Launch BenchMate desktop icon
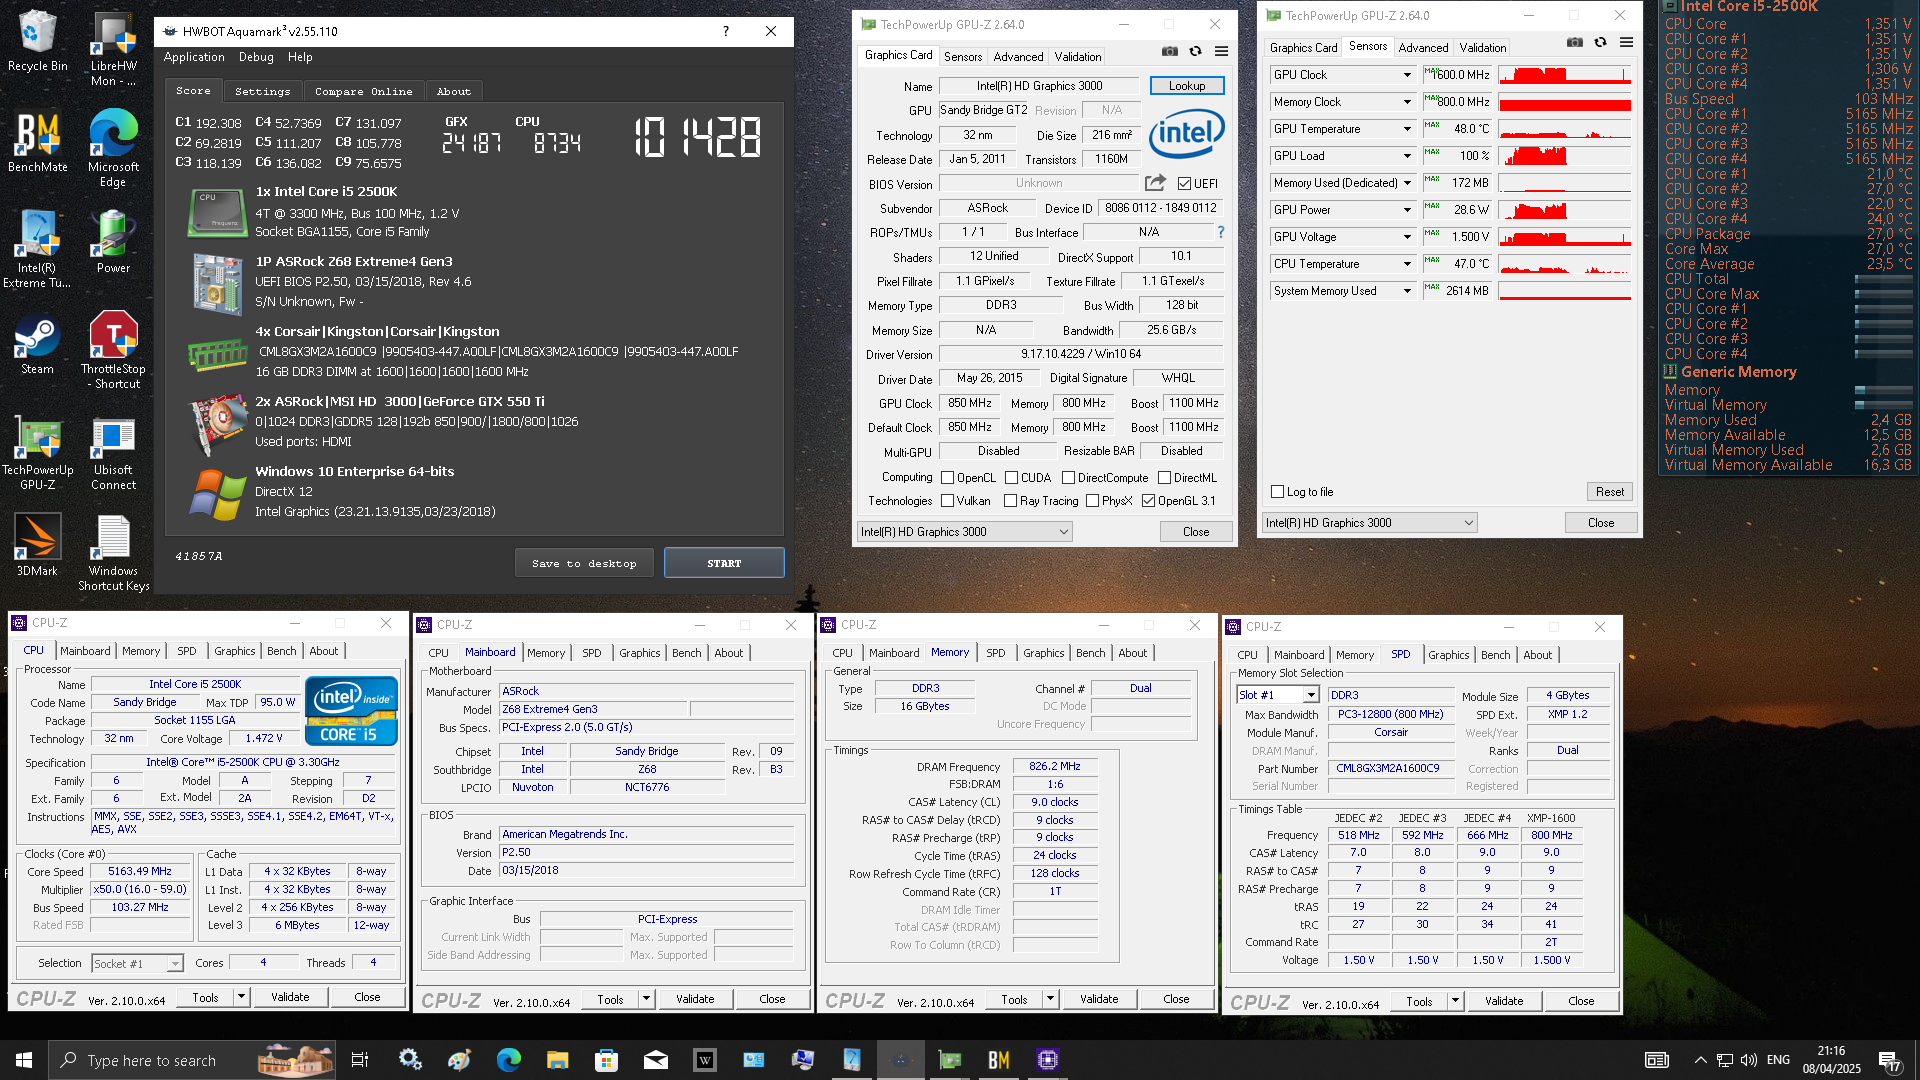Image resolution: width=1920 pixels, height=1080 pixels. [x=38, y=142]
